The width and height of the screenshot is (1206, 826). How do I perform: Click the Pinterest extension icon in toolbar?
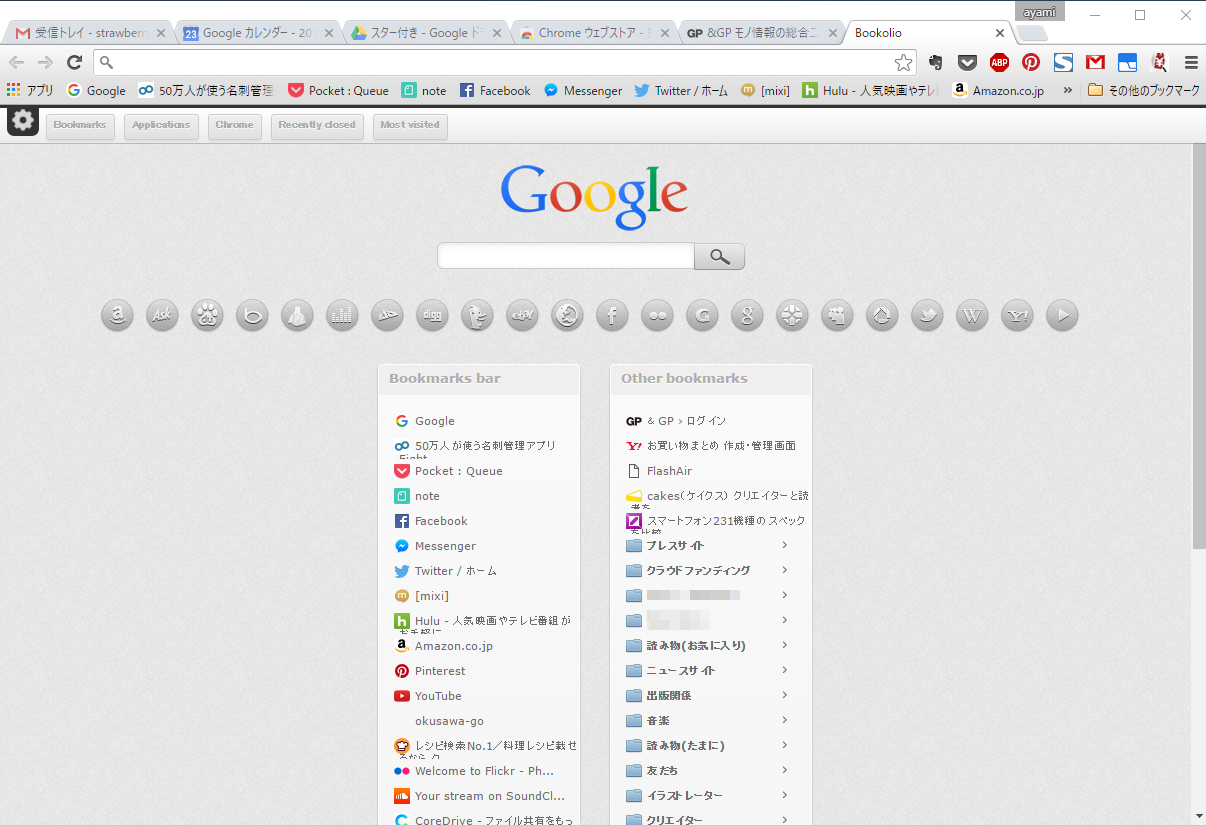tap(1031, 62)
